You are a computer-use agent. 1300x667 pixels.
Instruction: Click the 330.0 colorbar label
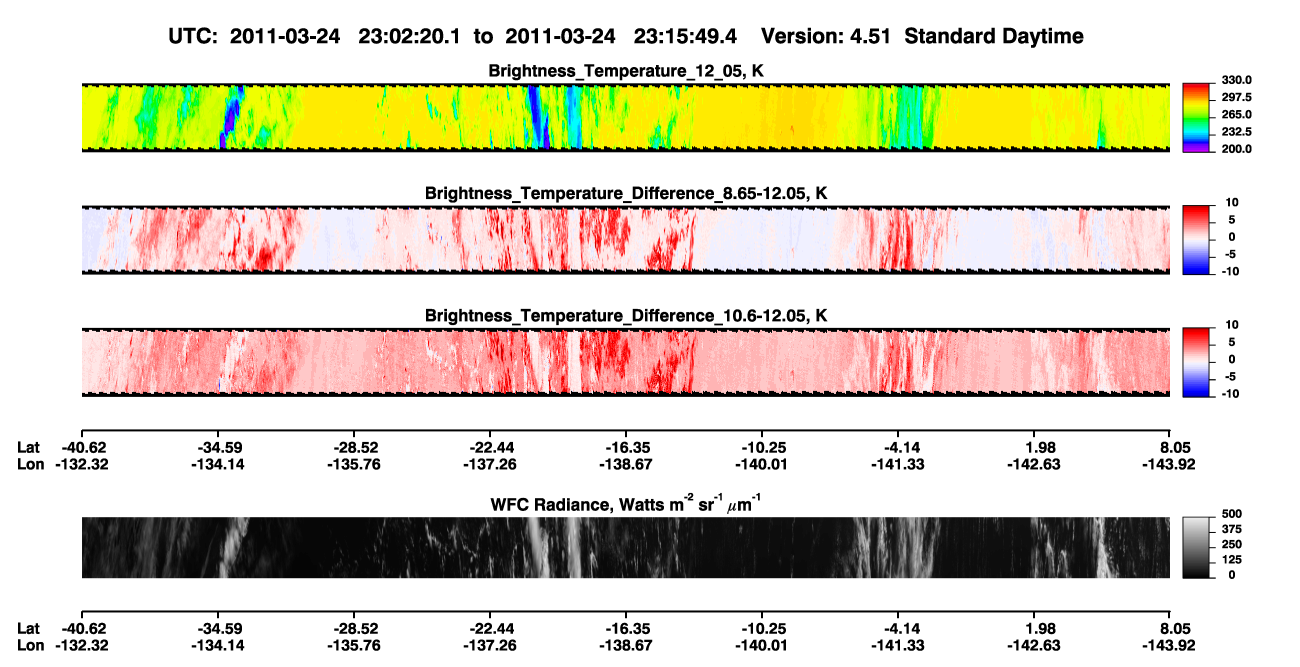click(1236, 80)
